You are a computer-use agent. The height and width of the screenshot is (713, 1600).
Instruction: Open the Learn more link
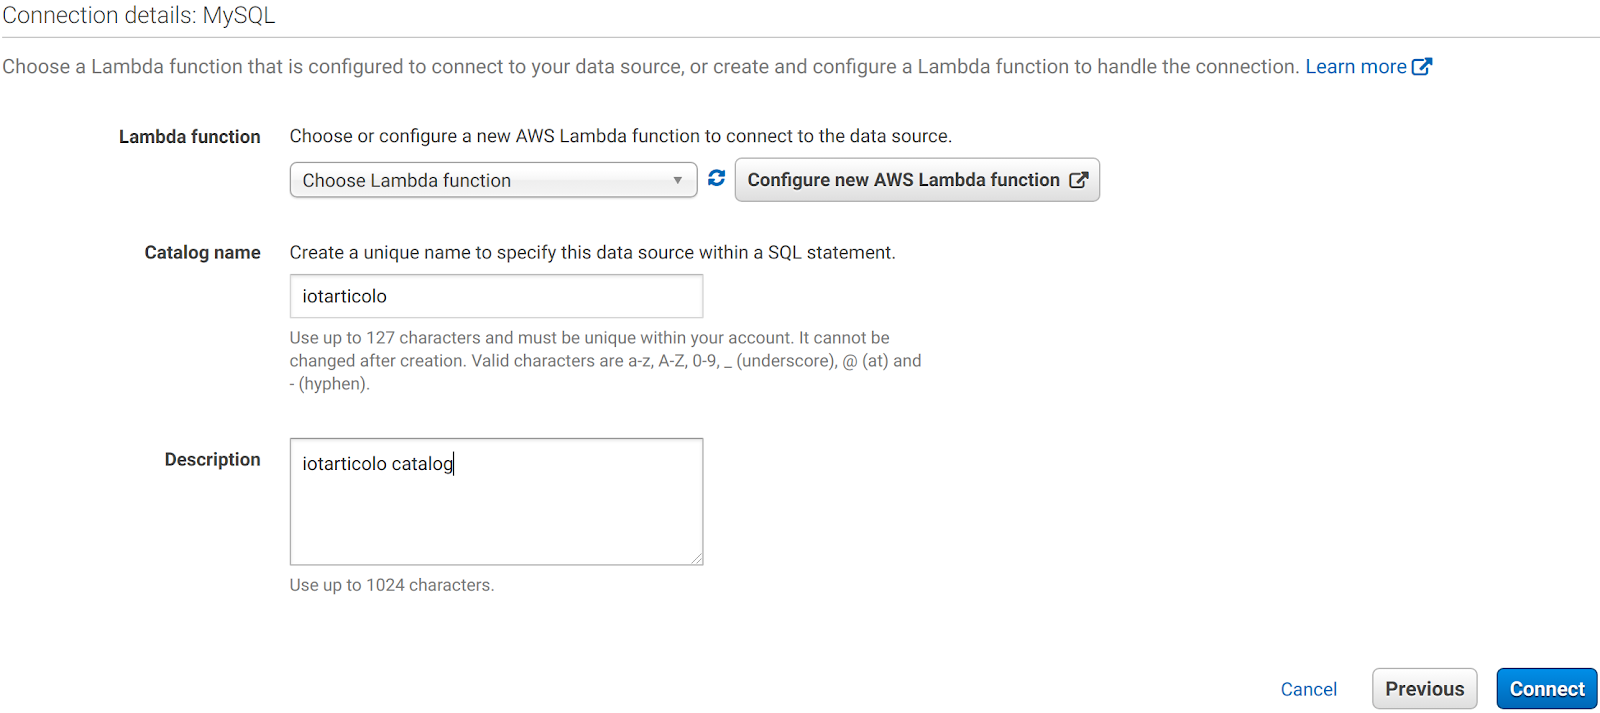(x=1355, y=67)
